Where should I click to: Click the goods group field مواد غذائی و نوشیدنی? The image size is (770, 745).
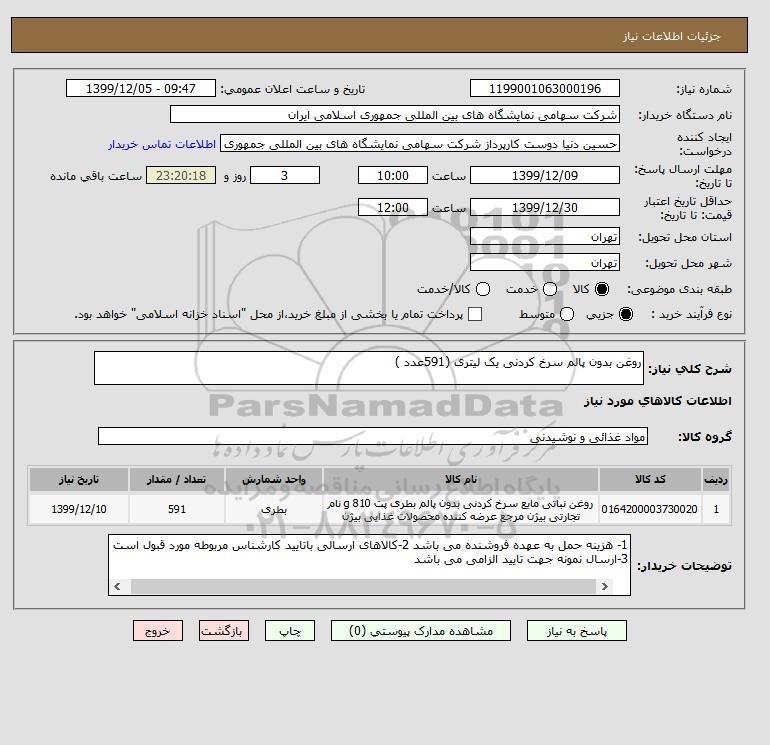pos(373,436)
